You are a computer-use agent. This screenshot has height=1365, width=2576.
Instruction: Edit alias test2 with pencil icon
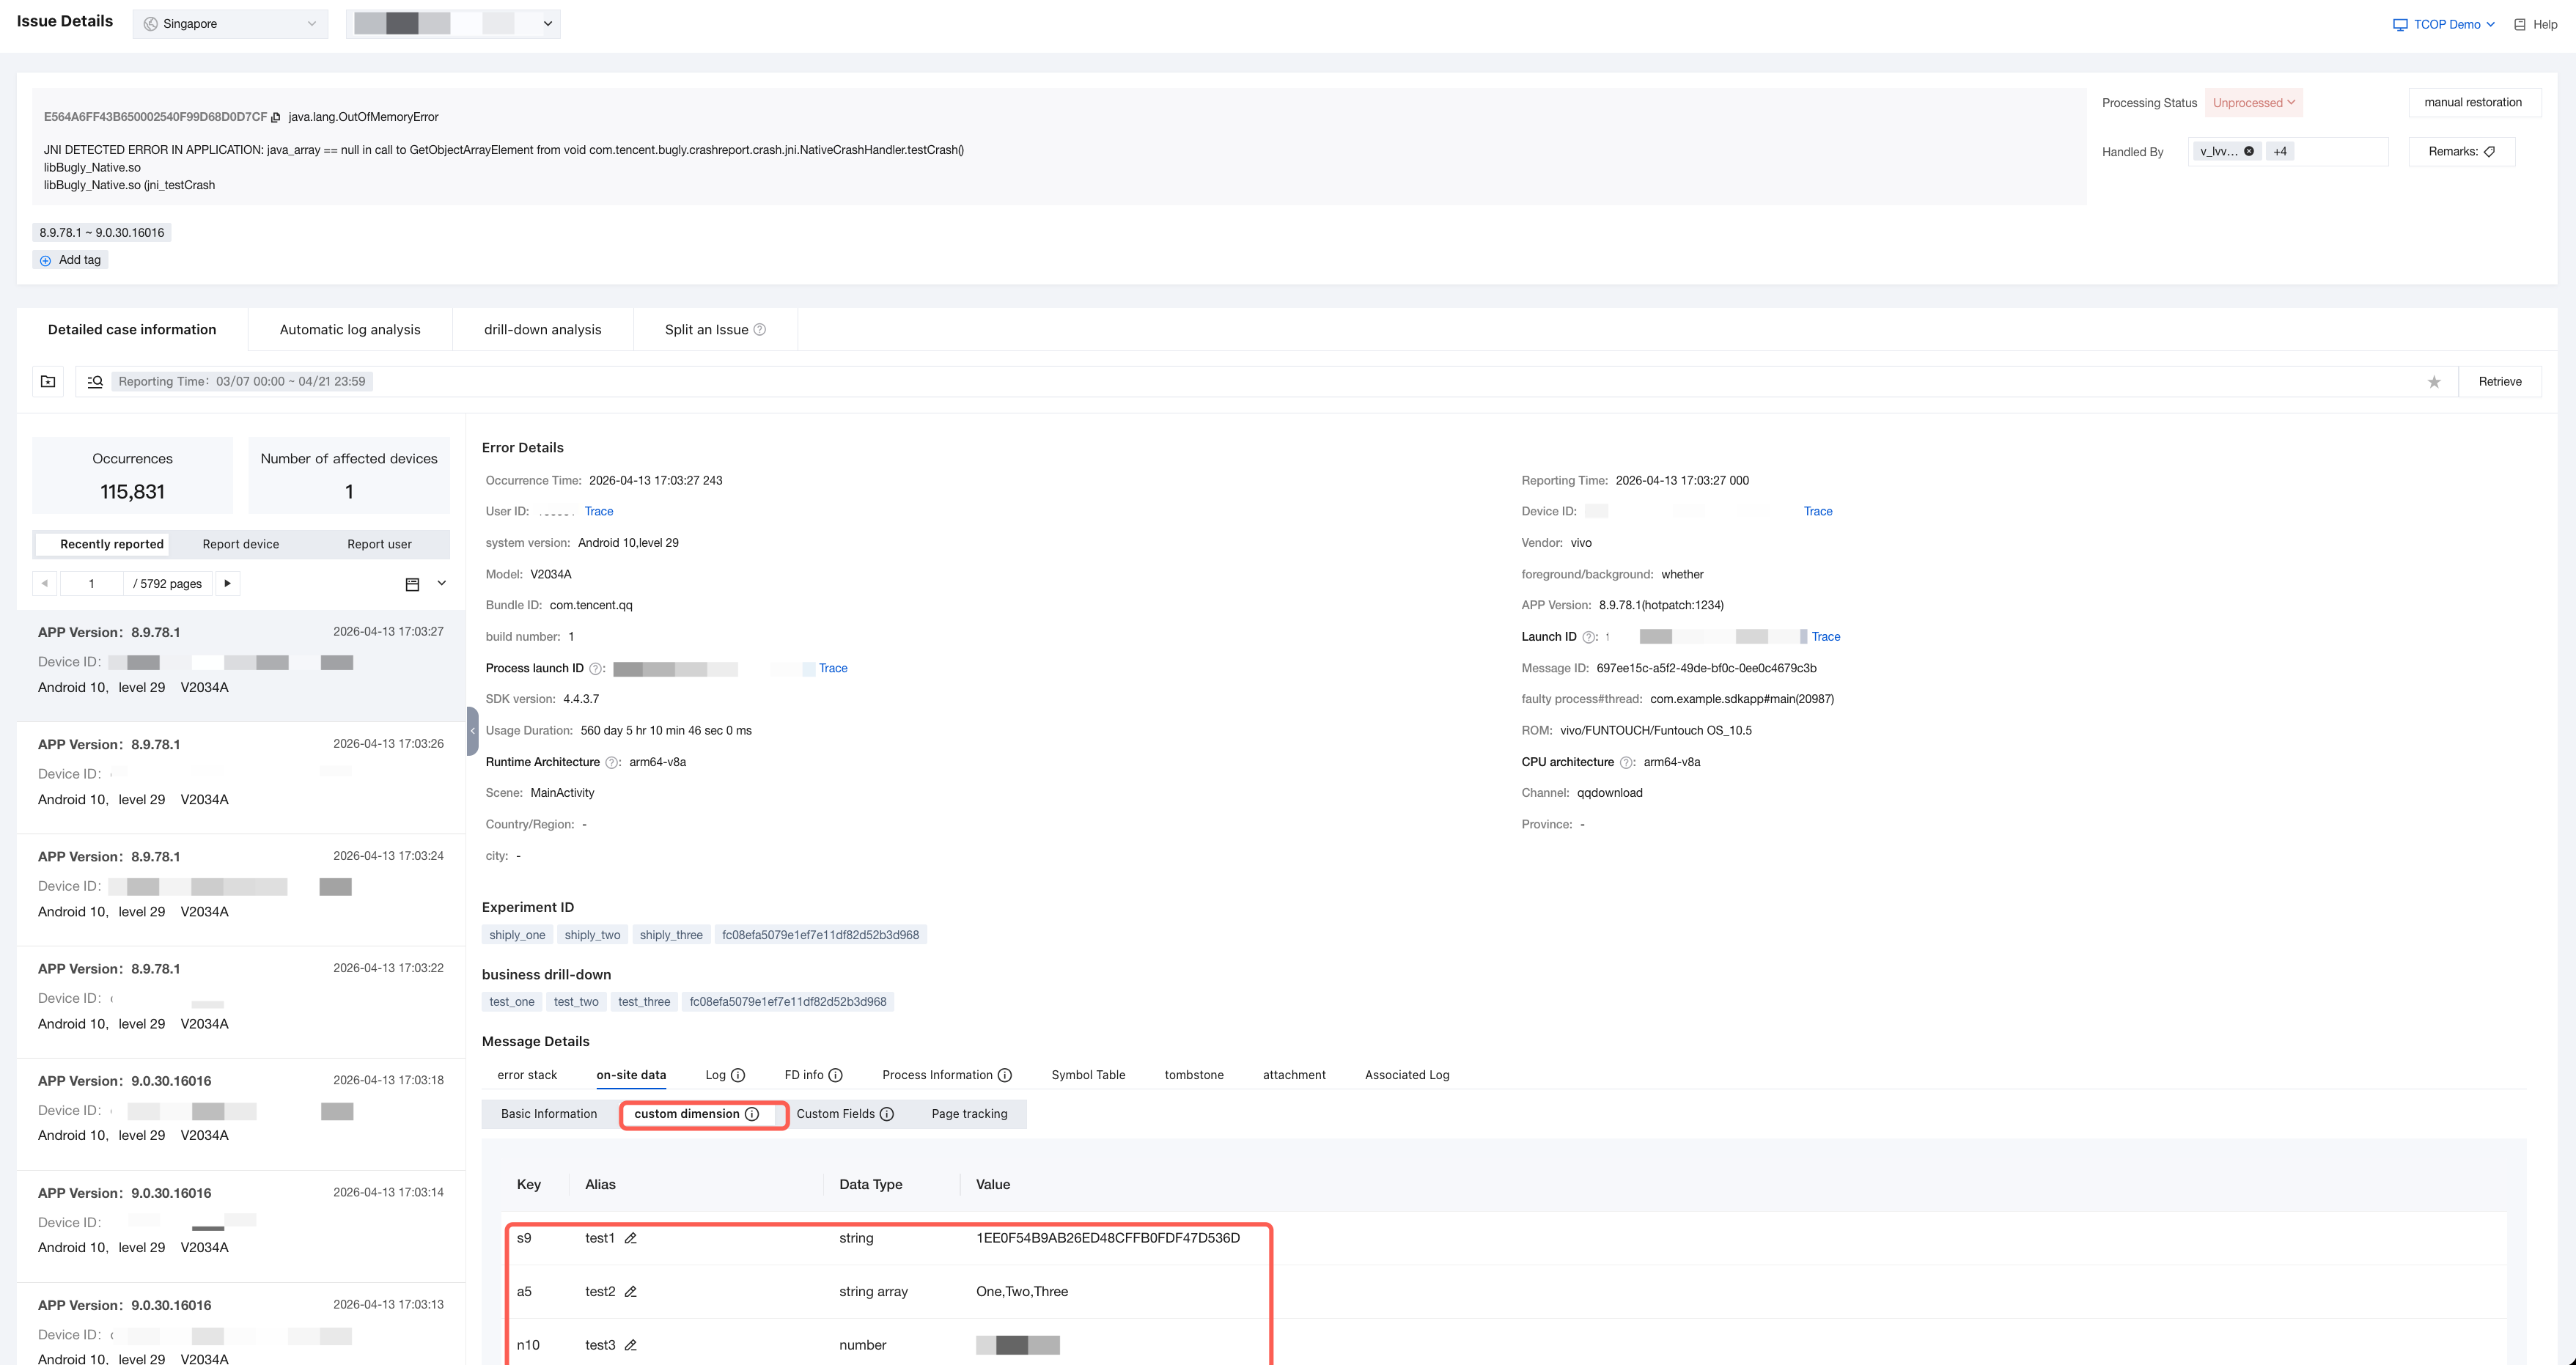(x=631, y=1292)
